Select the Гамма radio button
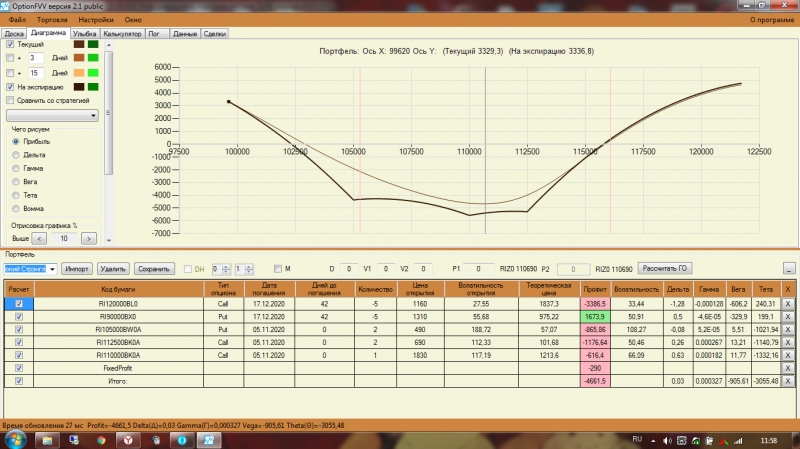The height and width of the screenshot is (449, 800). point(16,168)
